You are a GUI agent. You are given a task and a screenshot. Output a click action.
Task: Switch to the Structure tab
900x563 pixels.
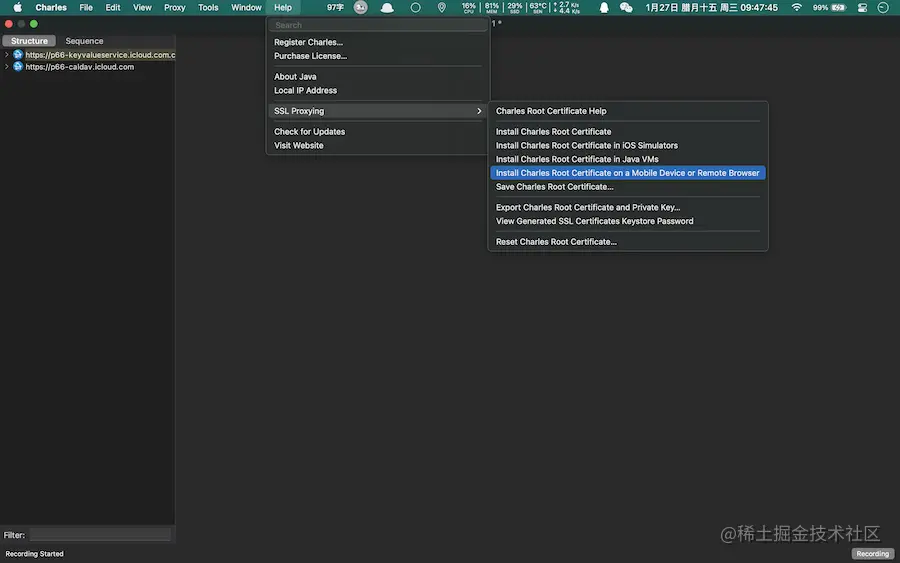pyautogui.click(x=29, y=41)
